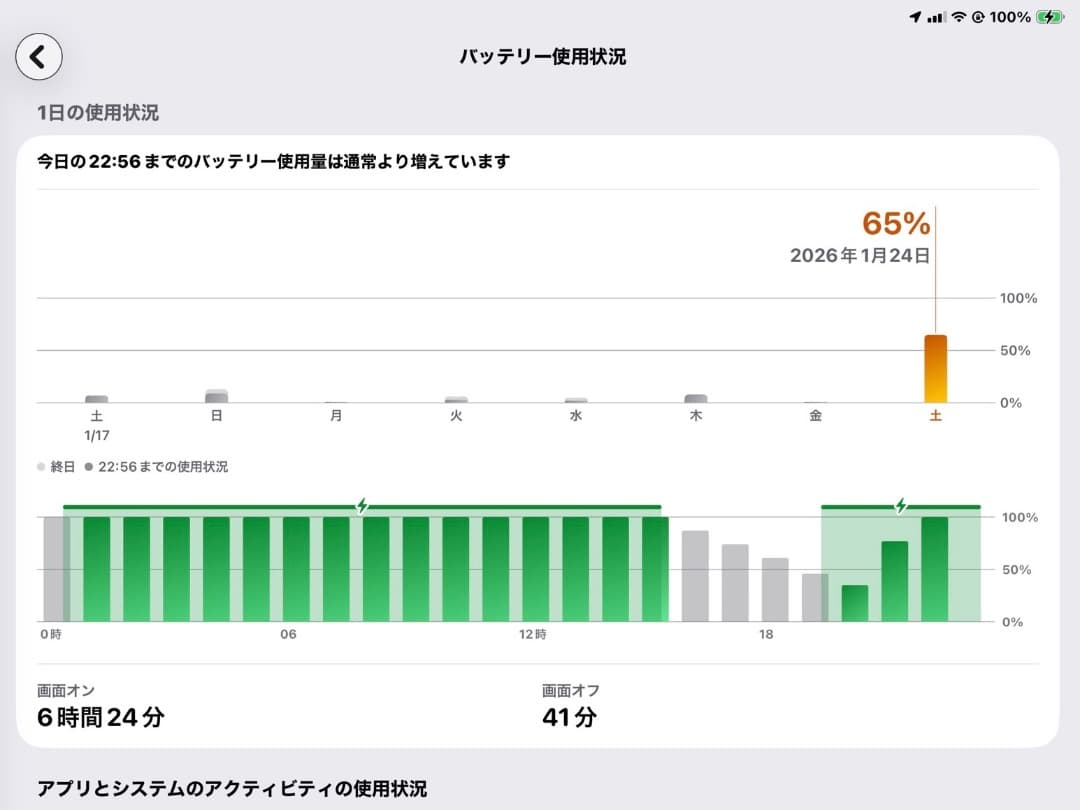Viewport: 1080px width, 810px height.
Task: Tap the cellular signal bars in the status bar
Action: pos(936,16)
